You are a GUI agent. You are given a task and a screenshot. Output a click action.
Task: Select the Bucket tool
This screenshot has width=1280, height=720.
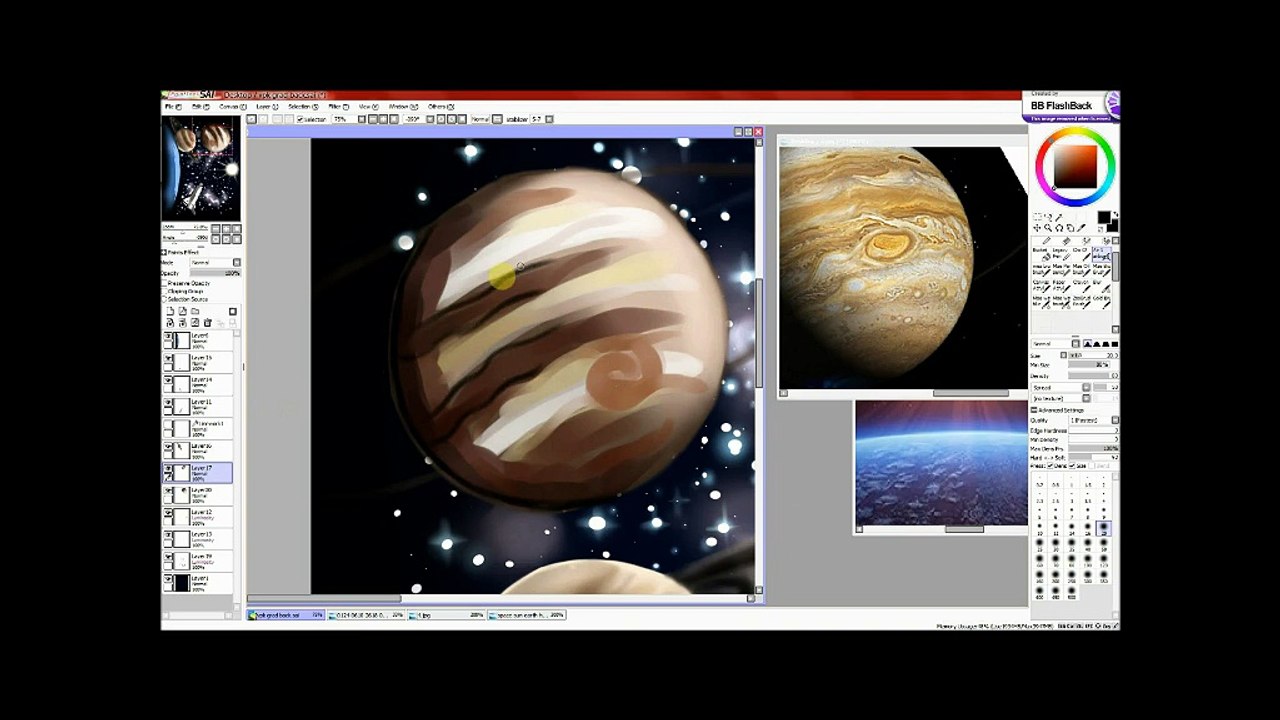[1041, 254]
